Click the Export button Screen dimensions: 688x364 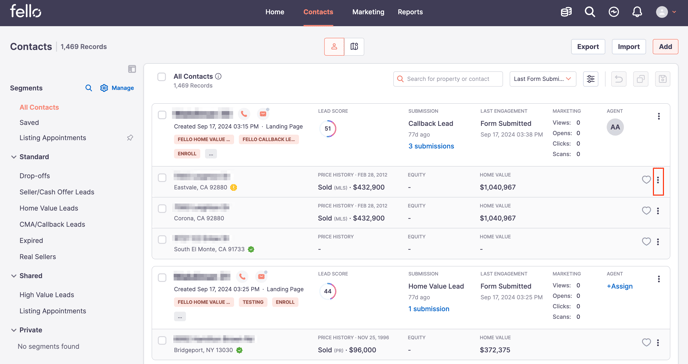click(588, 46)
